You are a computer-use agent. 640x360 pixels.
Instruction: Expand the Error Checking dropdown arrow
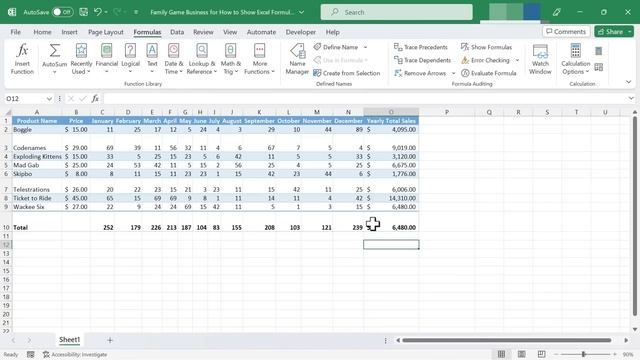(517, 60)
